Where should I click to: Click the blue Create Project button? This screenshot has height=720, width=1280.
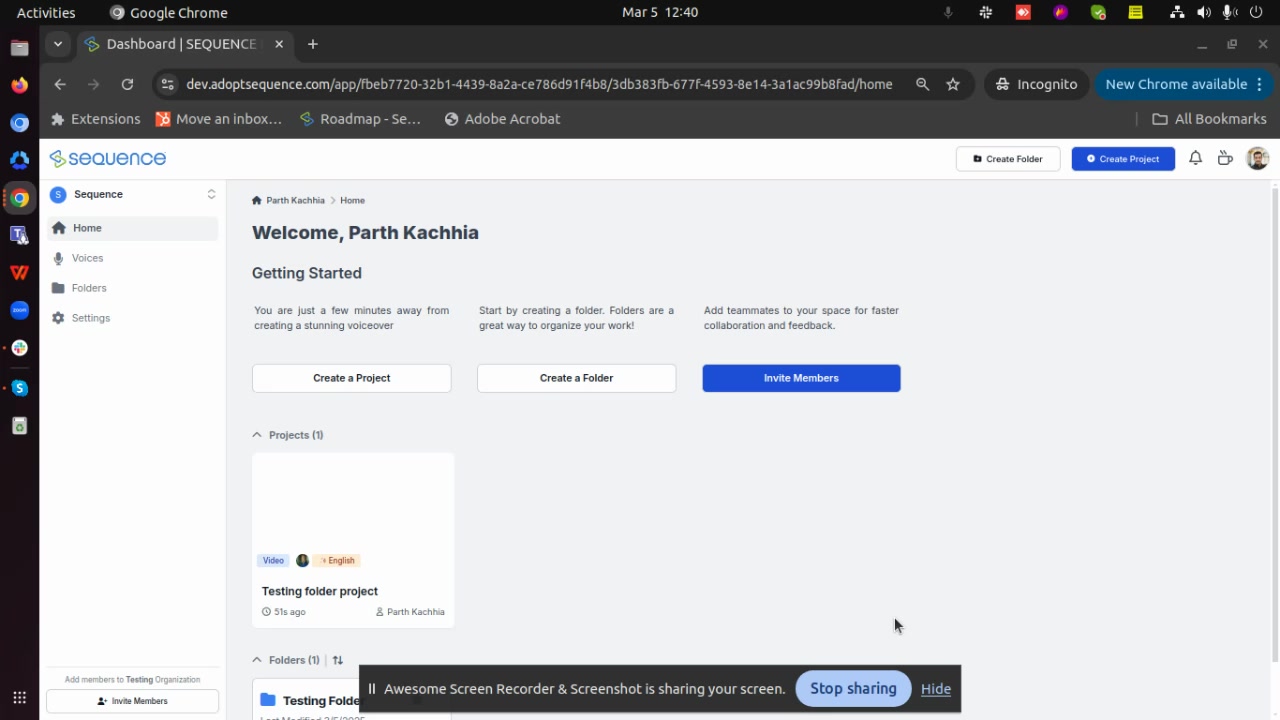(x=1123, y=158)
